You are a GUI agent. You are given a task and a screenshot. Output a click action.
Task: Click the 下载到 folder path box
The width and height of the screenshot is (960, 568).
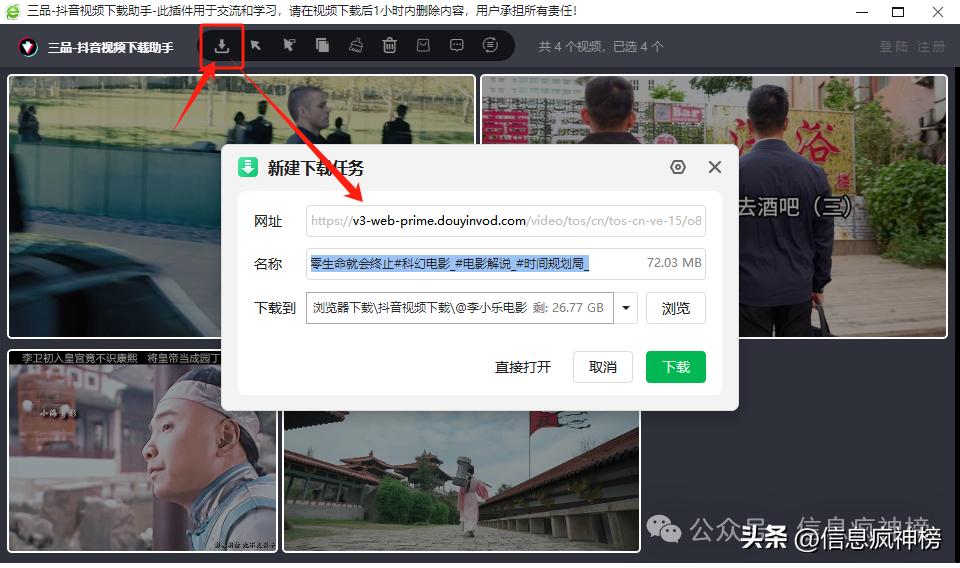[x=460, y=308]
